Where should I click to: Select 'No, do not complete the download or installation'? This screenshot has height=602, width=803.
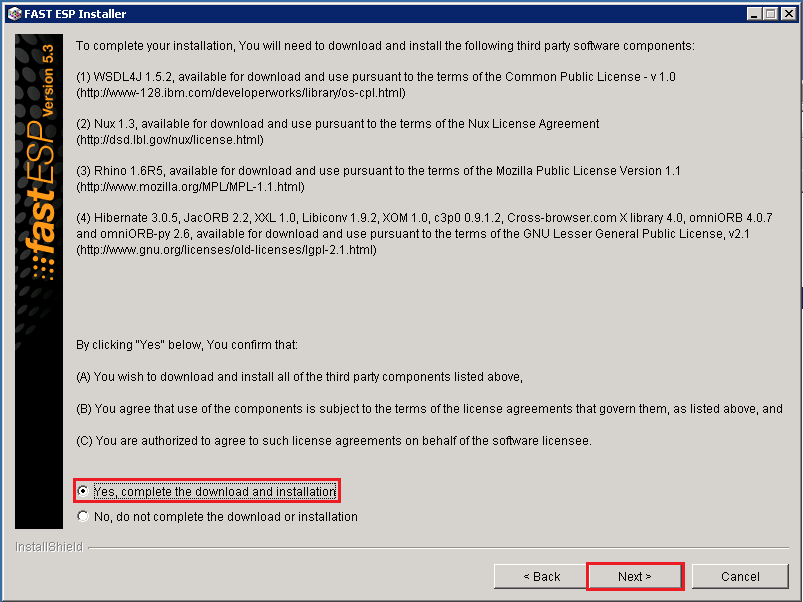click(84, 515)
